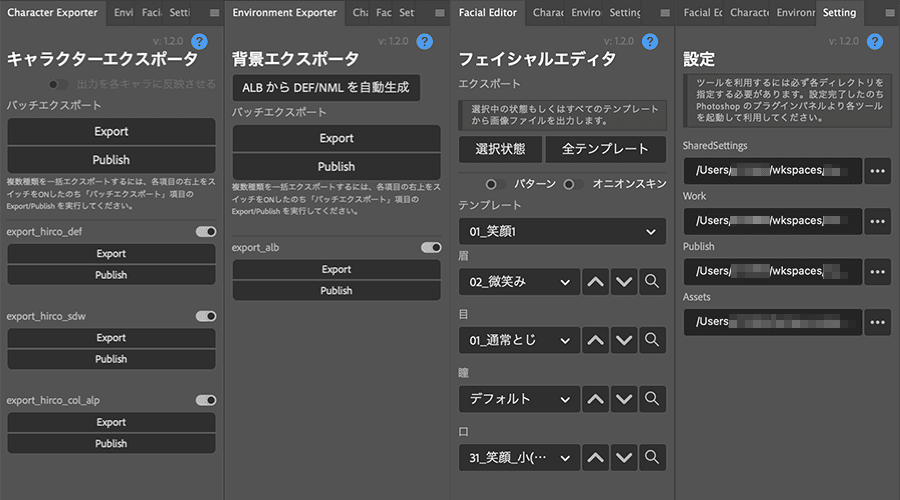Click the Work directory path field
Viewport: 900px width, 500px height.
(x=772, y=220)
